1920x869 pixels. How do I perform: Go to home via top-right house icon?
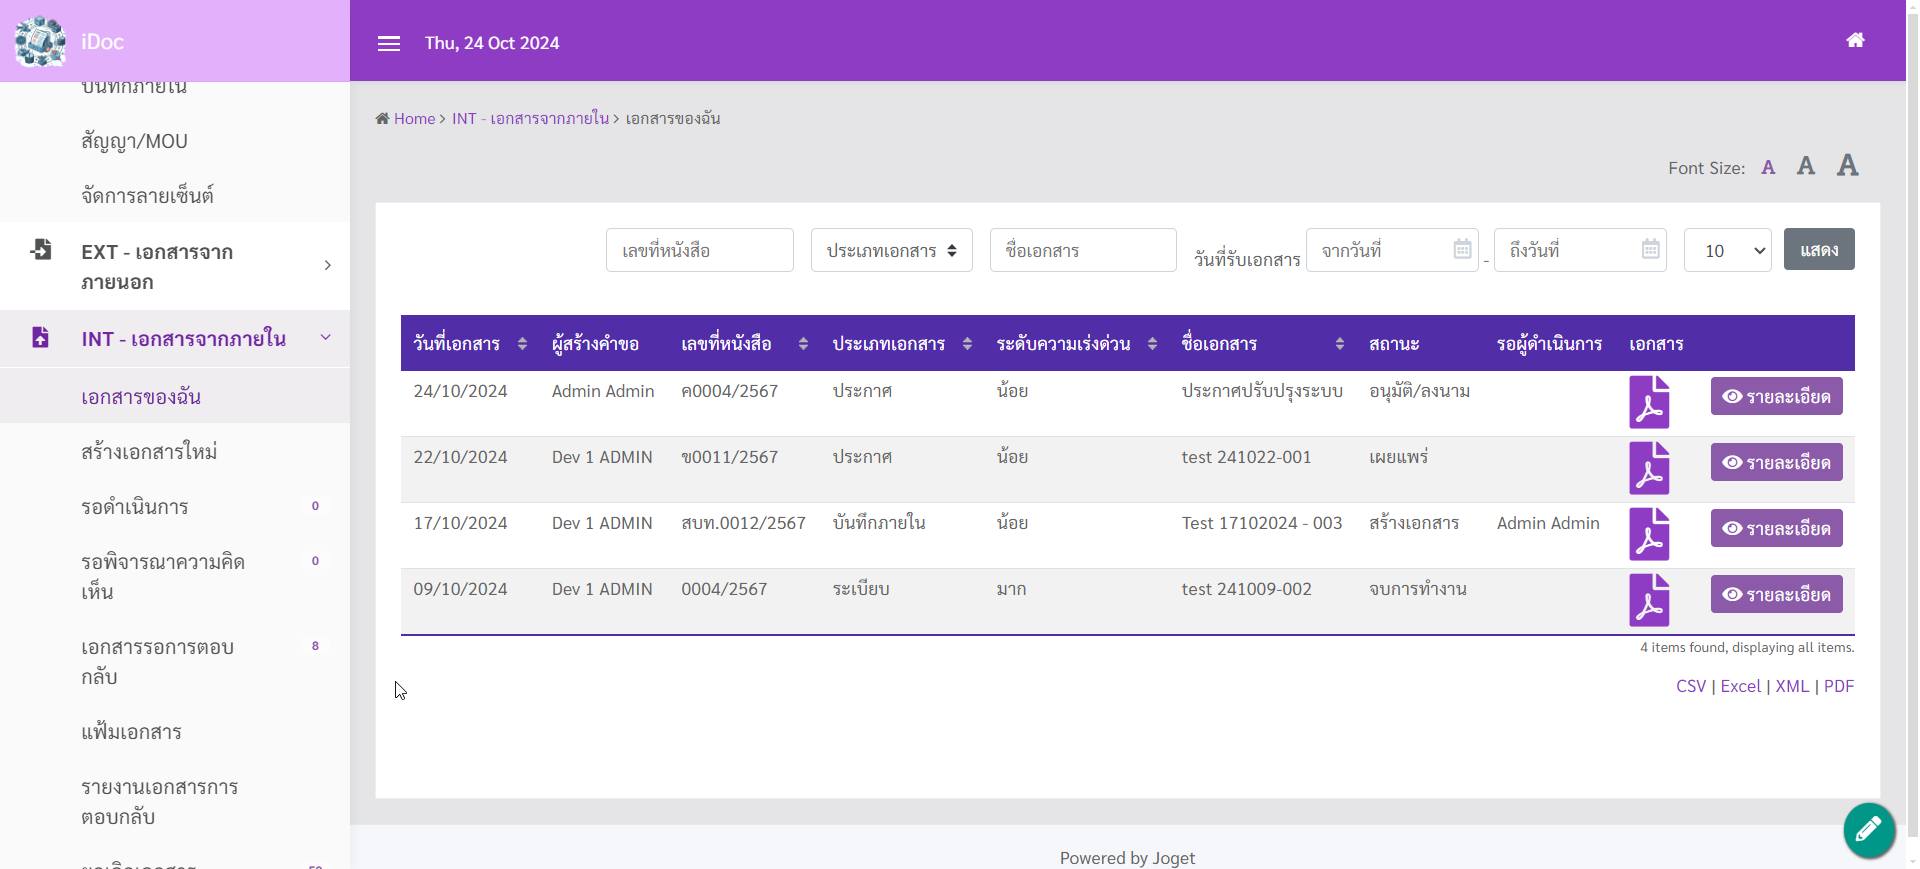click(1855, 40)
